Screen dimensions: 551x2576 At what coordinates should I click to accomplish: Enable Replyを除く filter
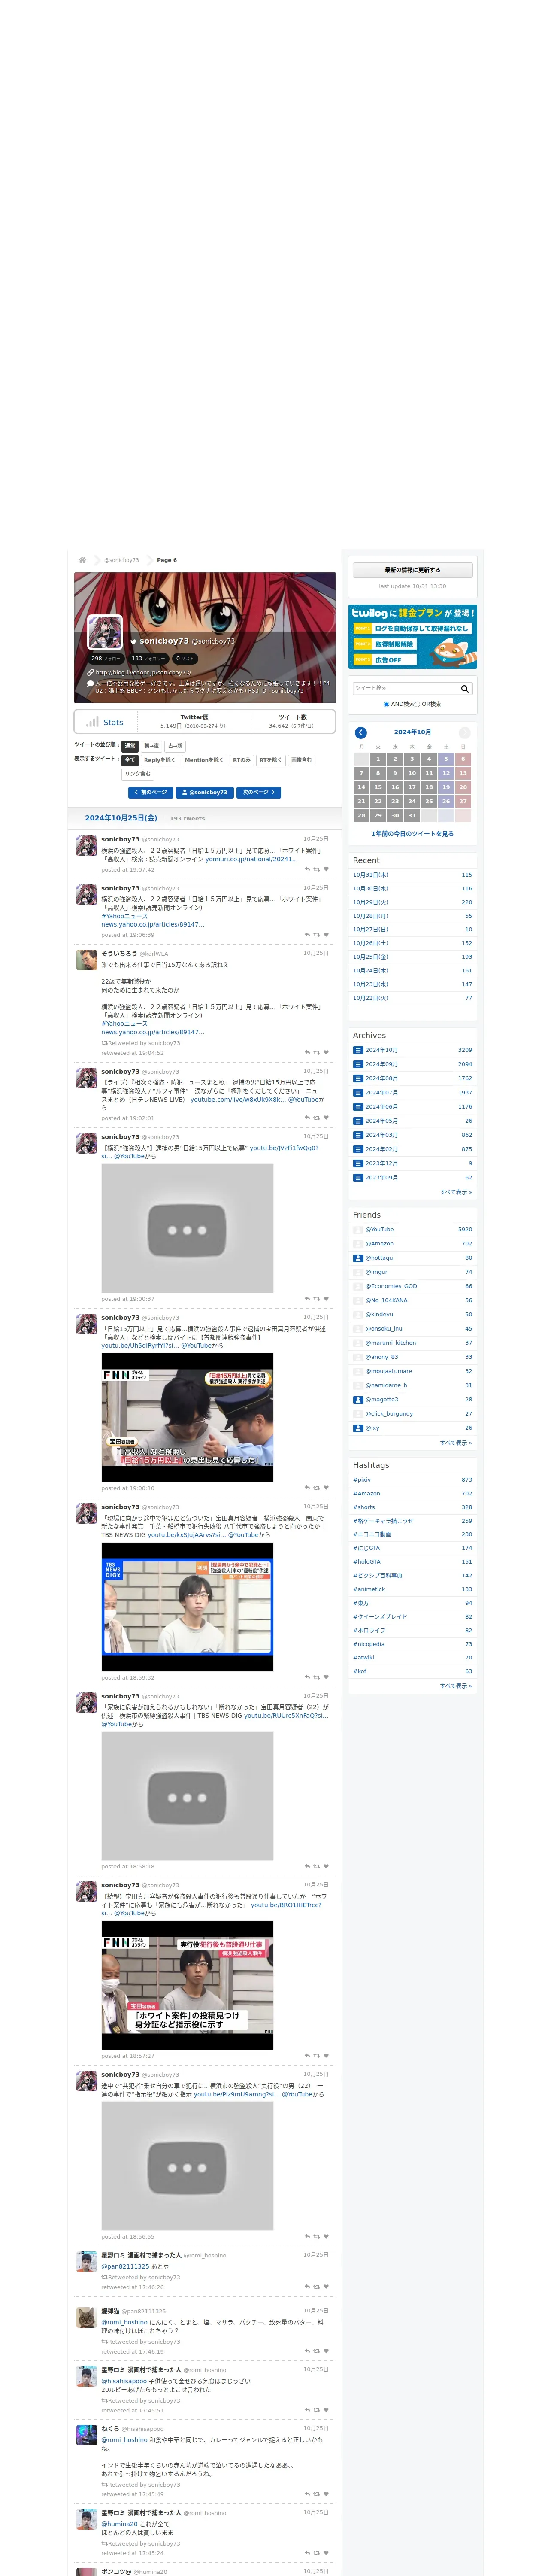159,760
